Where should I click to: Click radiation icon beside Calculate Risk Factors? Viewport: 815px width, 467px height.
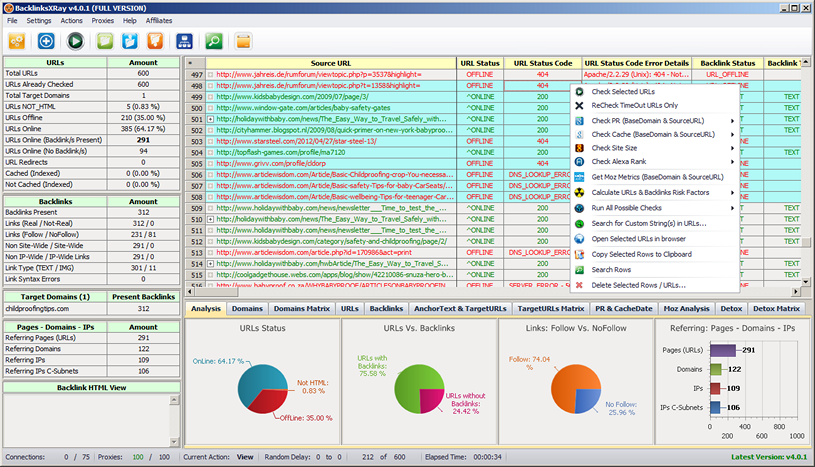click(x=580, y=192)
